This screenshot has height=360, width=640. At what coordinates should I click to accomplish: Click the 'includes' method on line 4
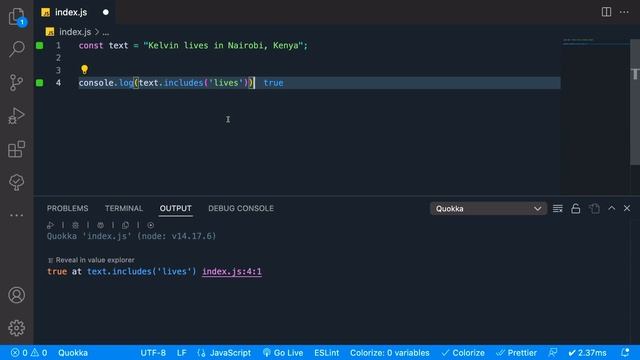click(x=183, y=83)
